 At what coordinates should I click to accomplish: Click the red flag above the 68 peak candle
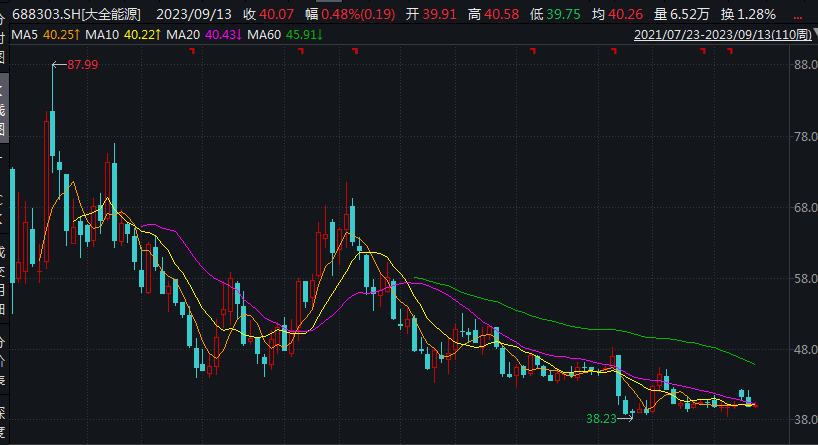click(355, 51)
